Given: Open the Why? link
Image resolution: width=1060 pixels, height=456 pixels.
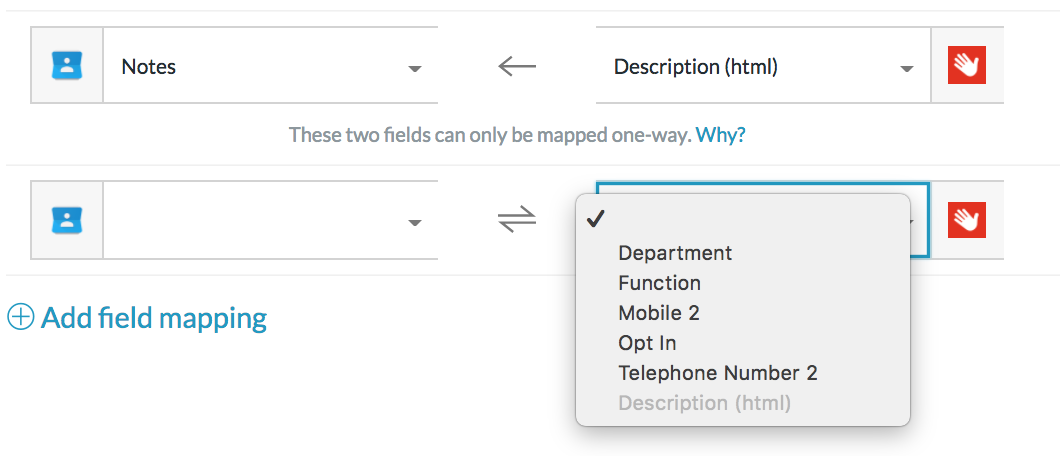Looking at the screenshot, I should point(721,135).
